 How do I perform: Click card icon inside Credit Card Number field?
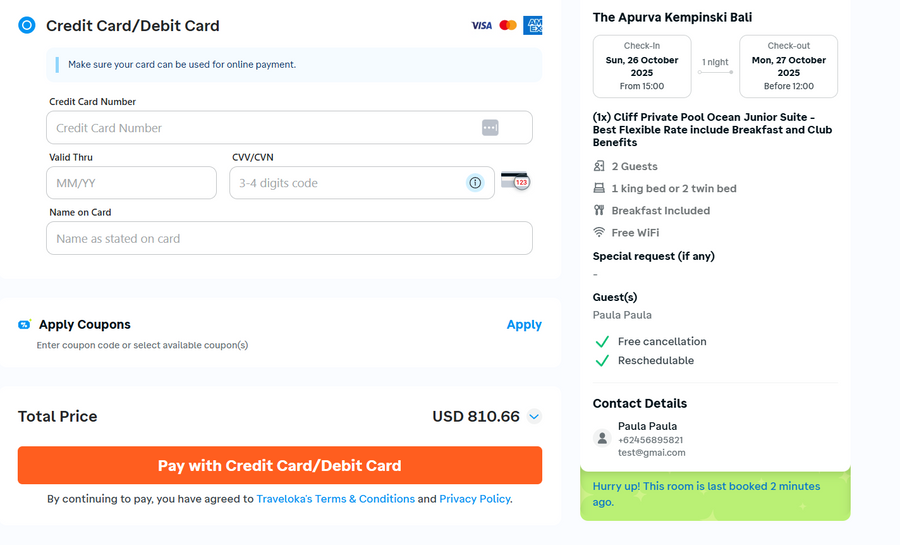tap(490, 127)
